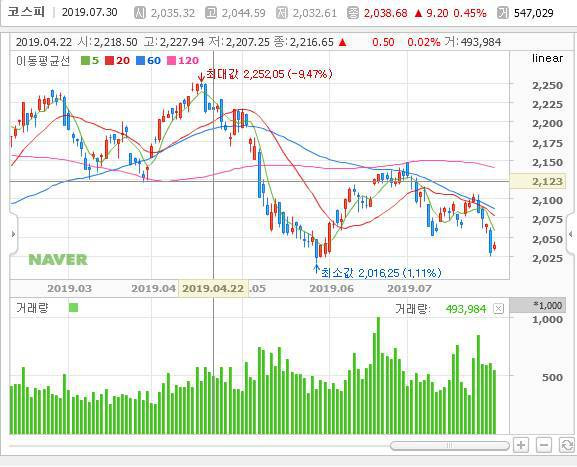Click the opening value 2,035.32
This screenshot has width=577, height=467.
[x=173, y=13]
